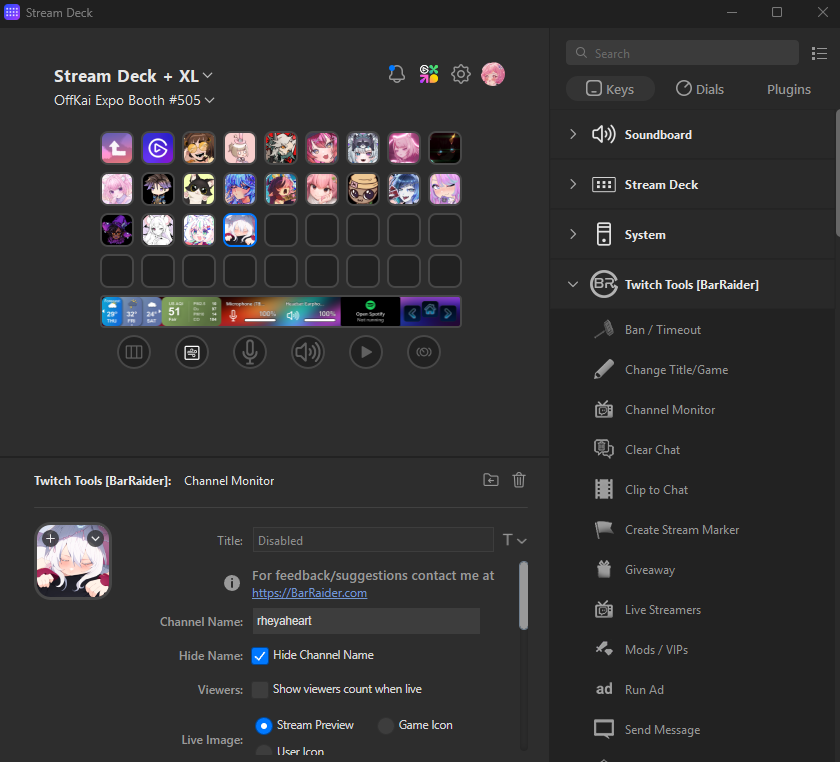Click the rightmost concentric-circle dial icon
Viewport: 840px width, 762px height.
coord(424,352)
